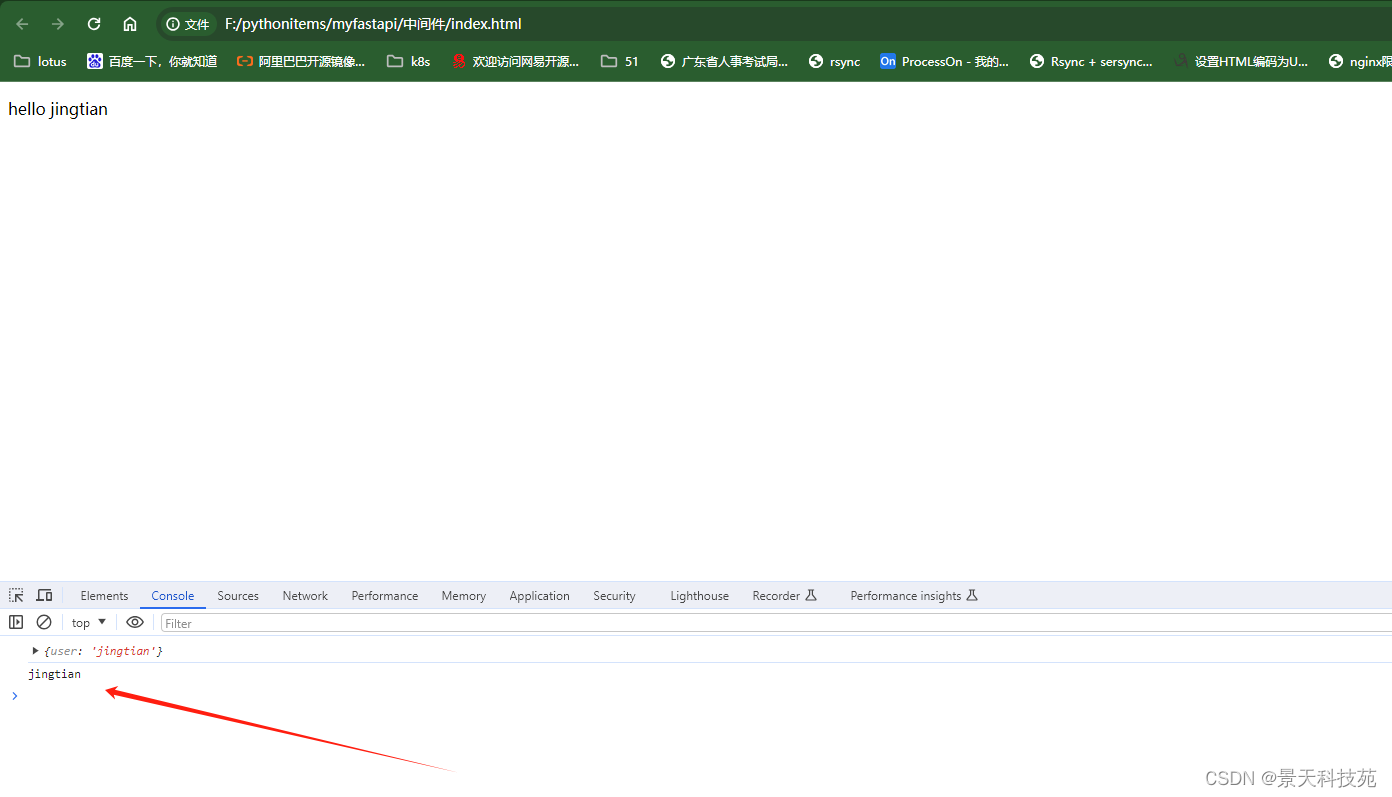Toggle the device toolbar icon
1392x797 pixels.
click(44, 595)
